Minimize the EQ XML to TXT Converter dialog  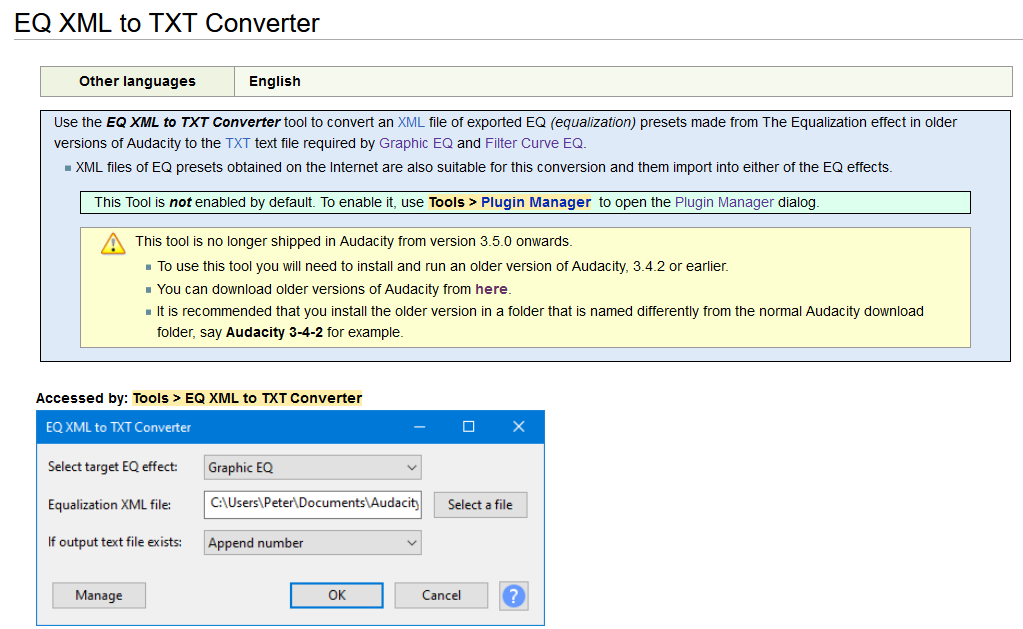[418, 426]
